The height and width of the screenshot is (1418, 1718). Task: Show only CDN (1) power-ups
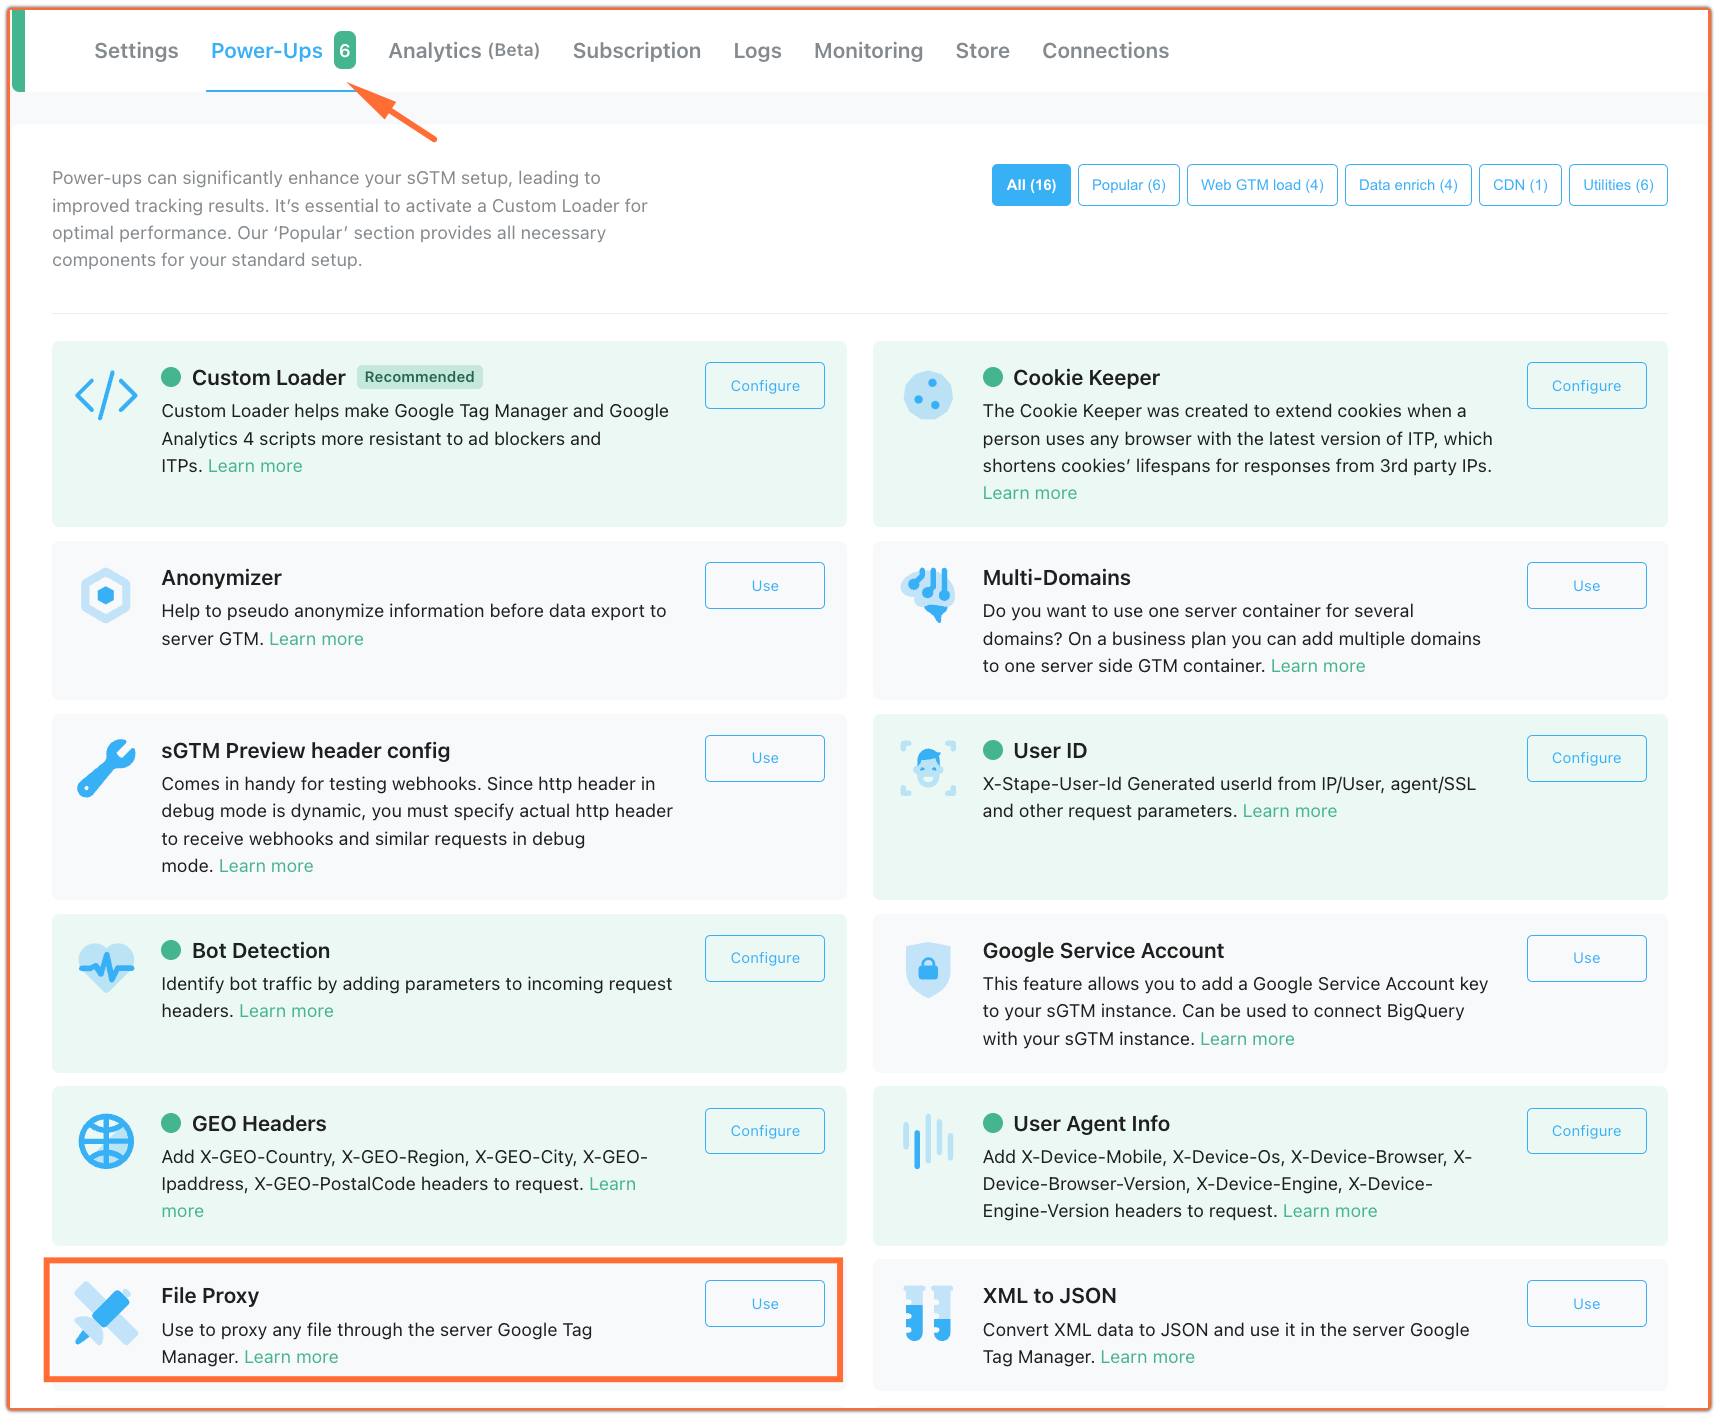click(x=1519, y=185)
